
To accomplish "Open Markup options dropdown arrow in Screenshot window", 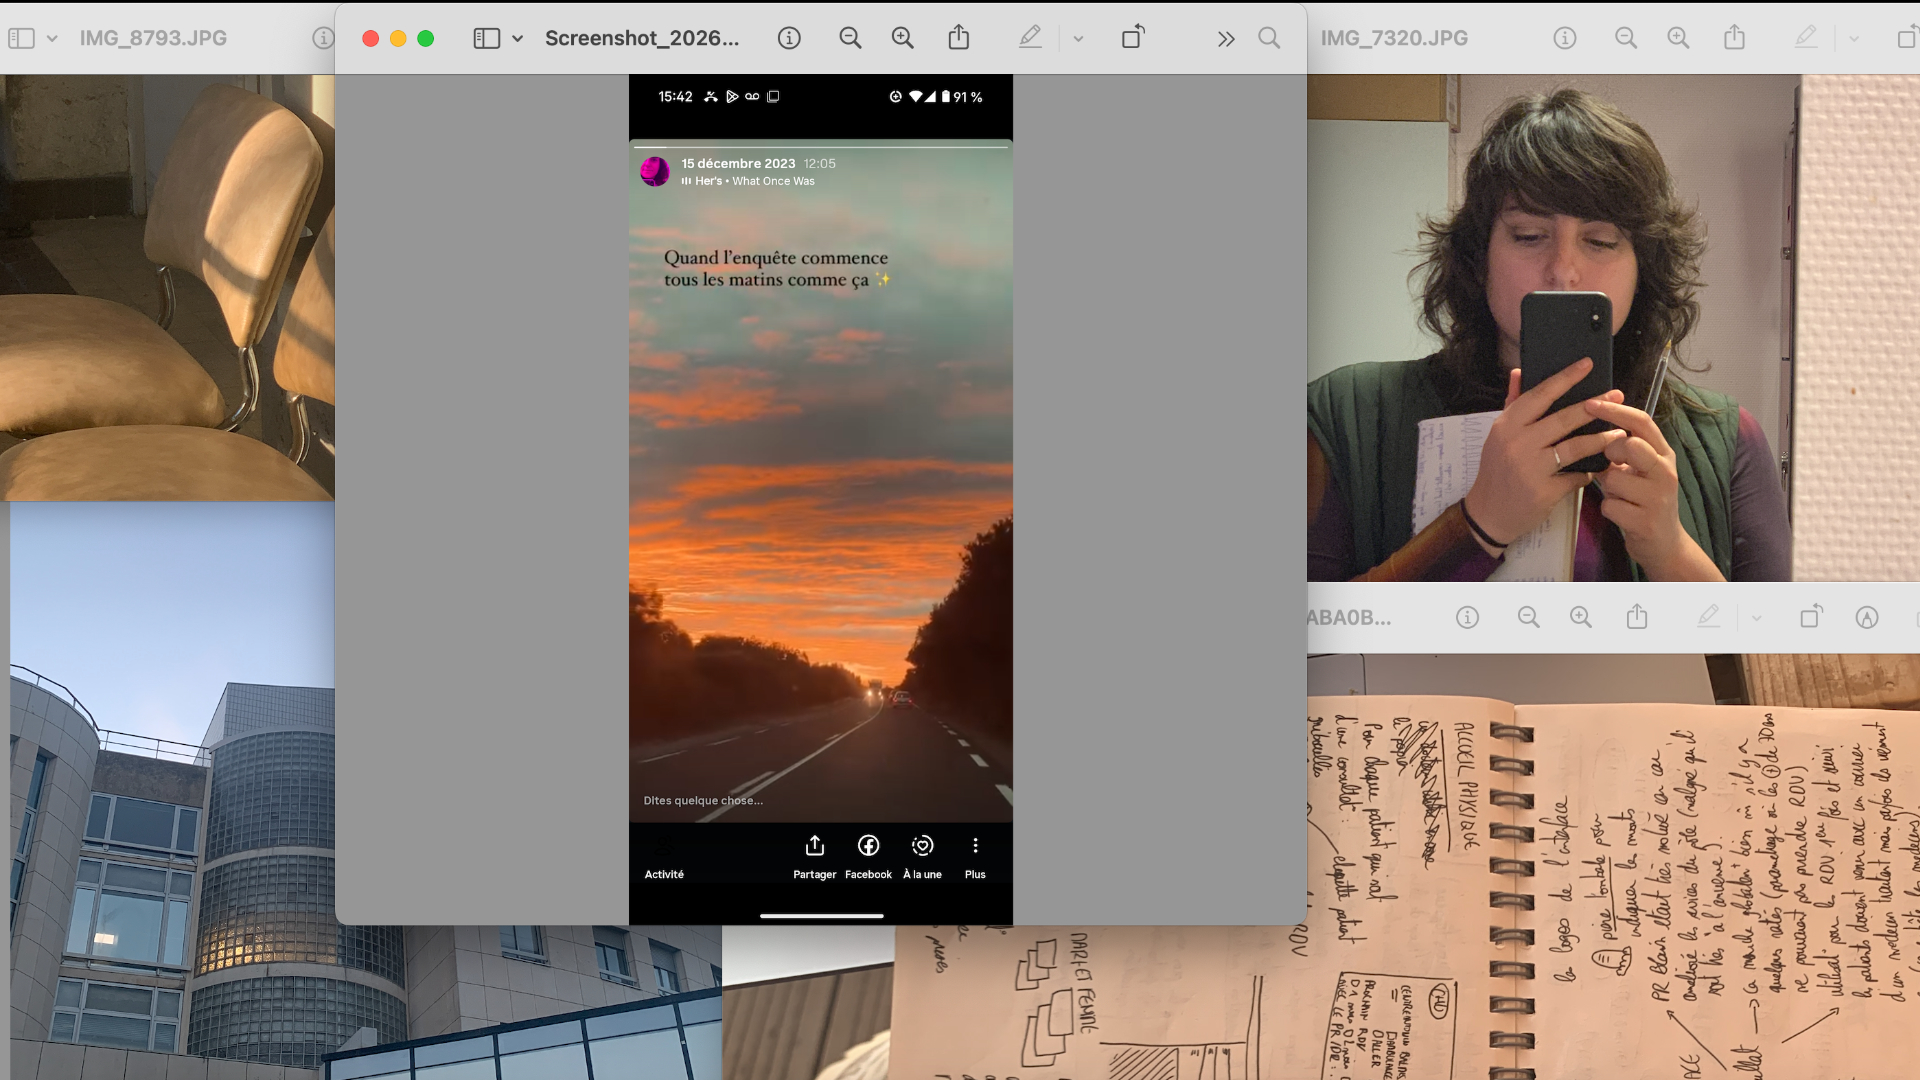I will coord(1078,39).
